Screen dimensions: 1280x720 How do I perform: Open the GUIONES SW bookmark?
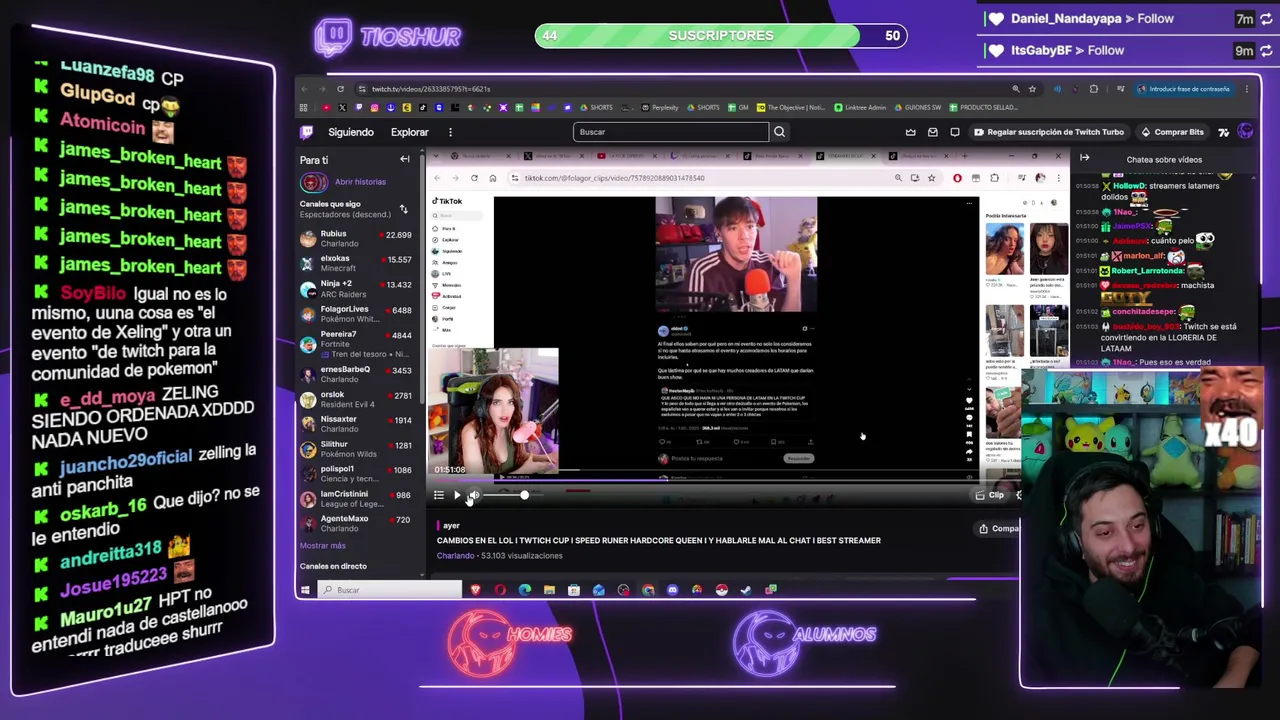[x=917, y=108]
